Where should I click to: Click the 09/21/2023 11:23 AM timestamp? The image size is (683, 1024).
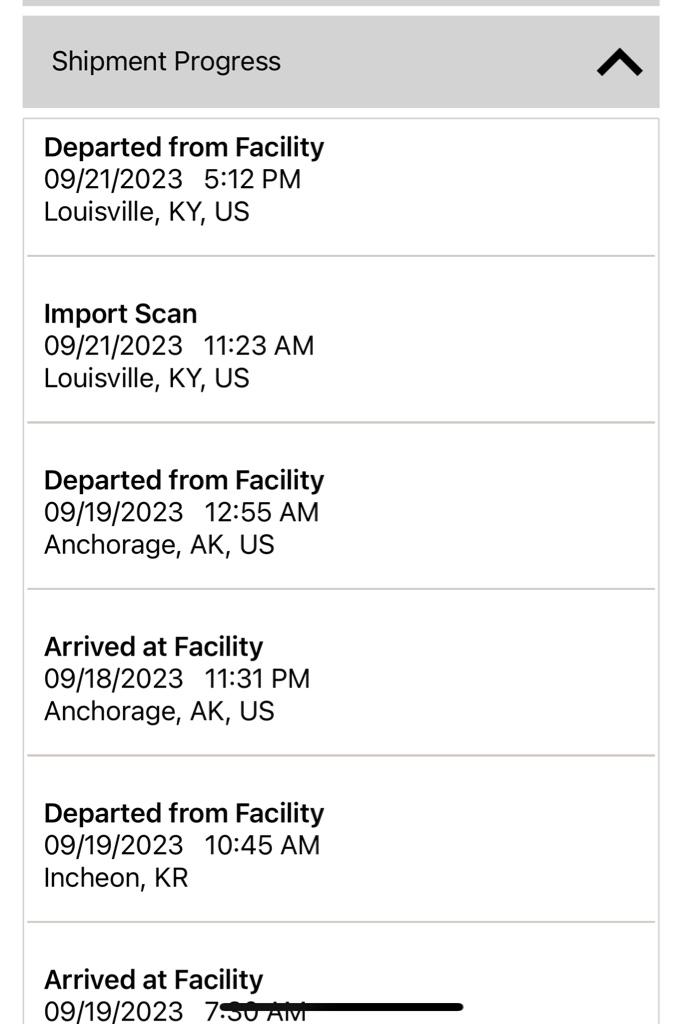pyautogui.click(x=179, y=345)
